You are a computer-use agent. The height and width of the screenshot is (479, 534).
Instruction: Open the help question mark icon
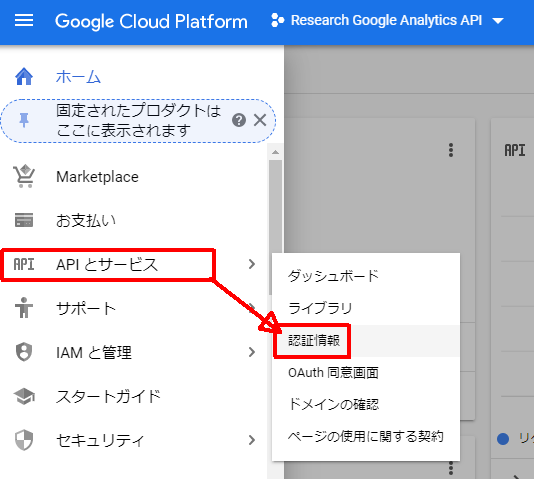point(239,120)
